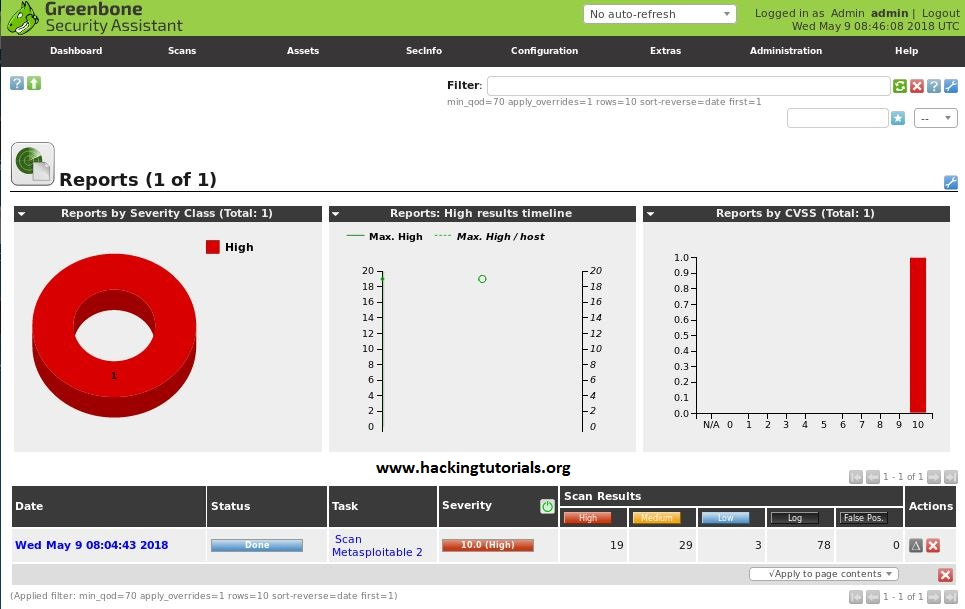Delete the report with row red X icon
This screenshot has width=965, height=609.
click(x=933, y=545)
